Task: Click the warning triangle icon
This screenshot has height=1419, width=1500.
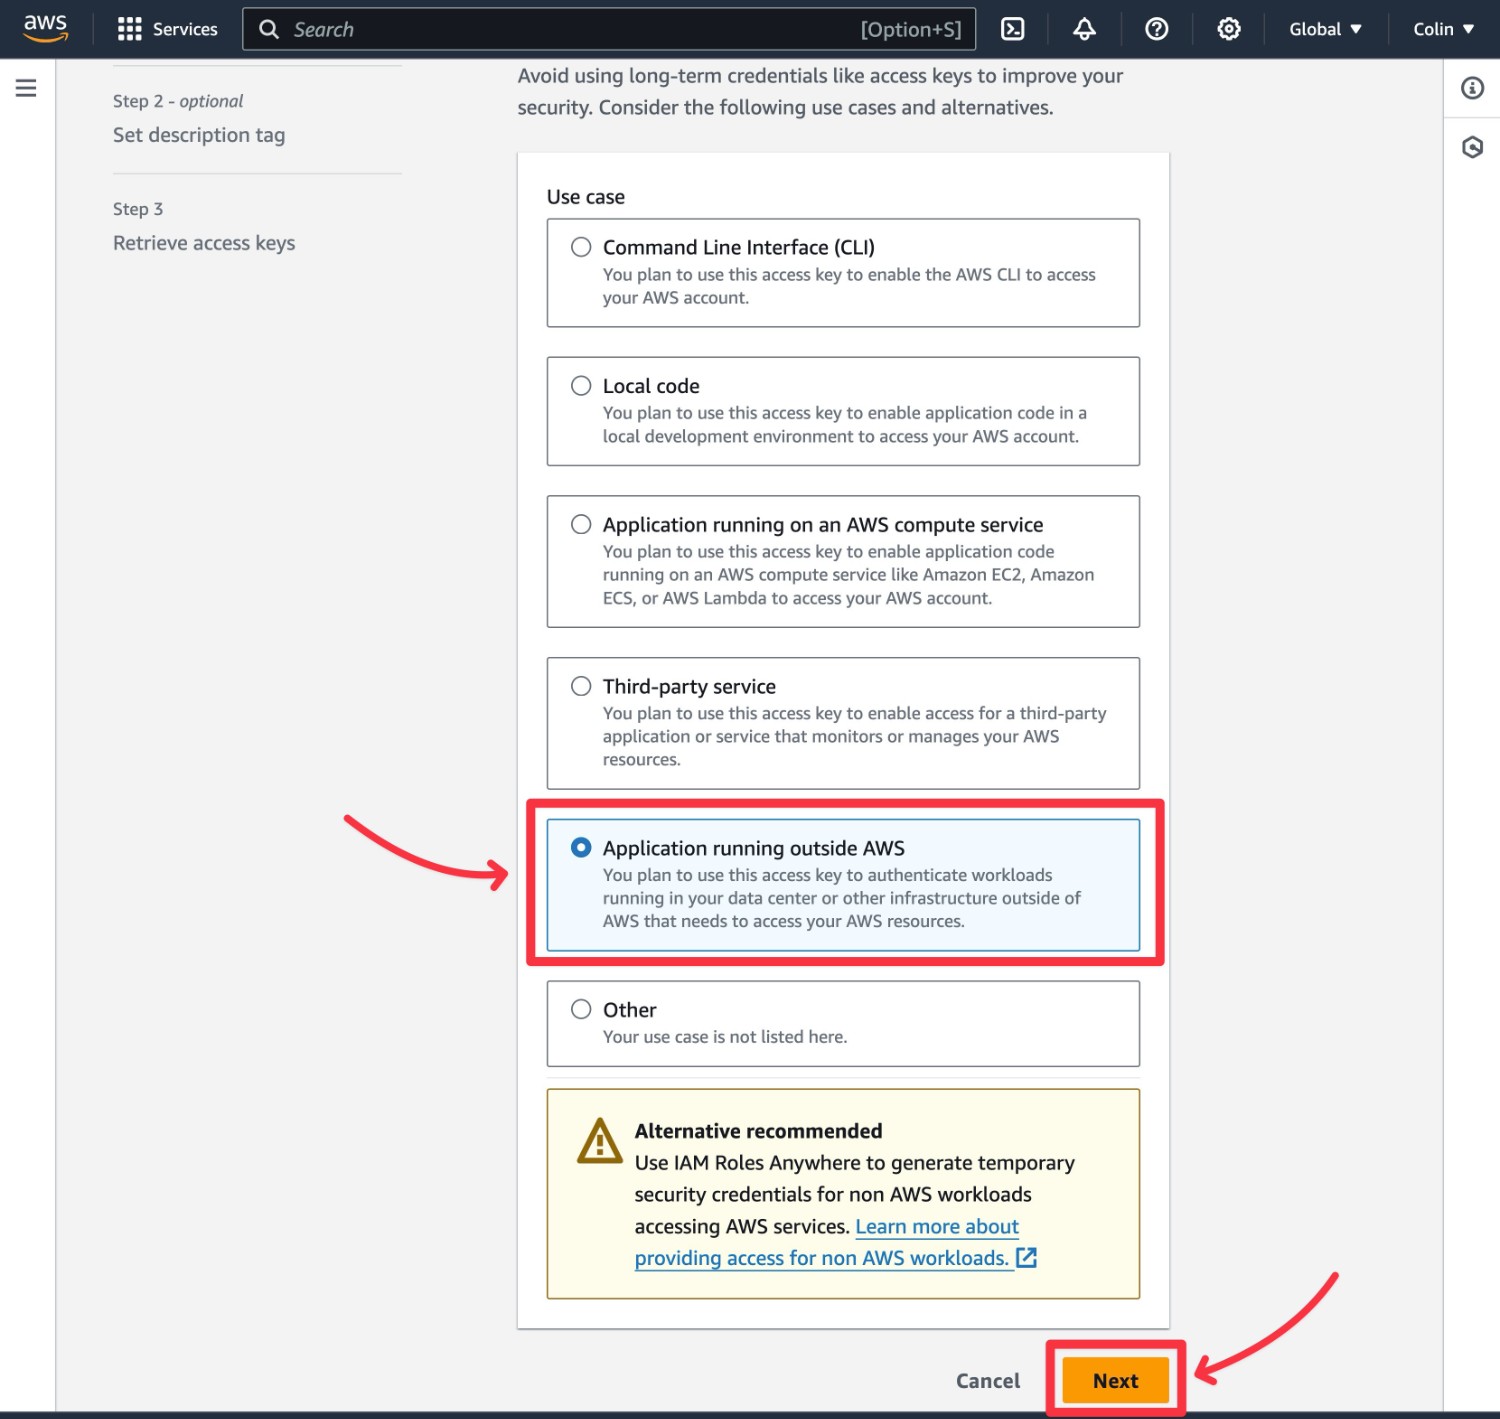Action: pos(600,1141)
